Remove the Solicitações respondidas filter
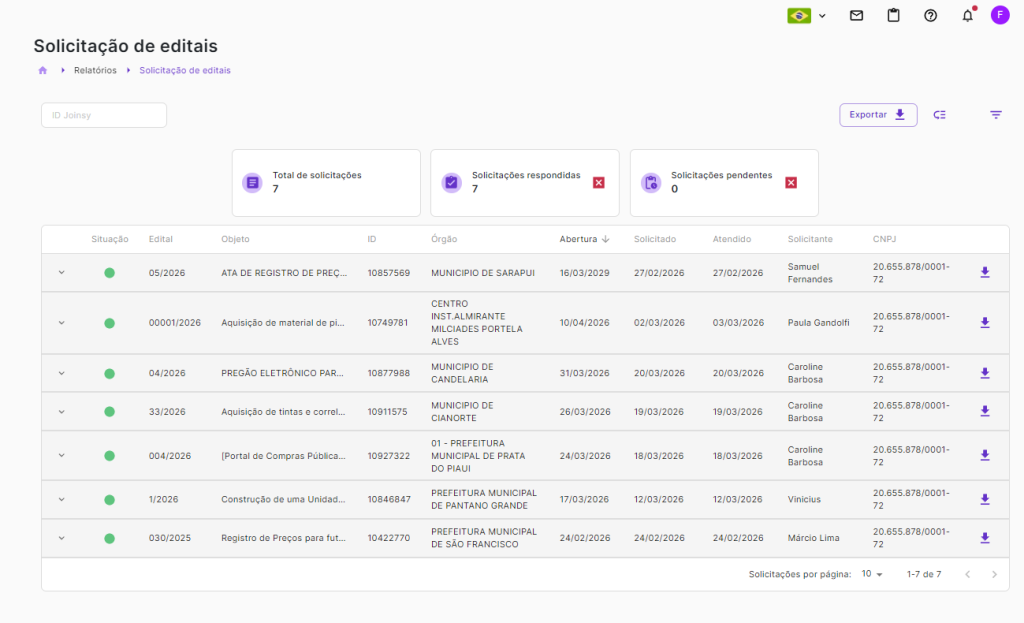Screen dimensions: 1024x623 [x=599, y=183]
